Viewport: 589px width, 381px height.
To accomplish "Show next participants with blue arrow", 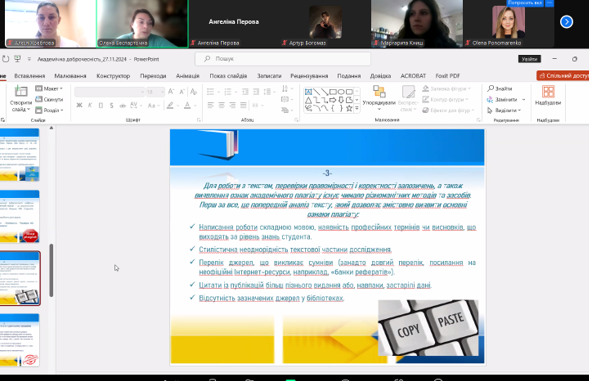I will point(566,22).
